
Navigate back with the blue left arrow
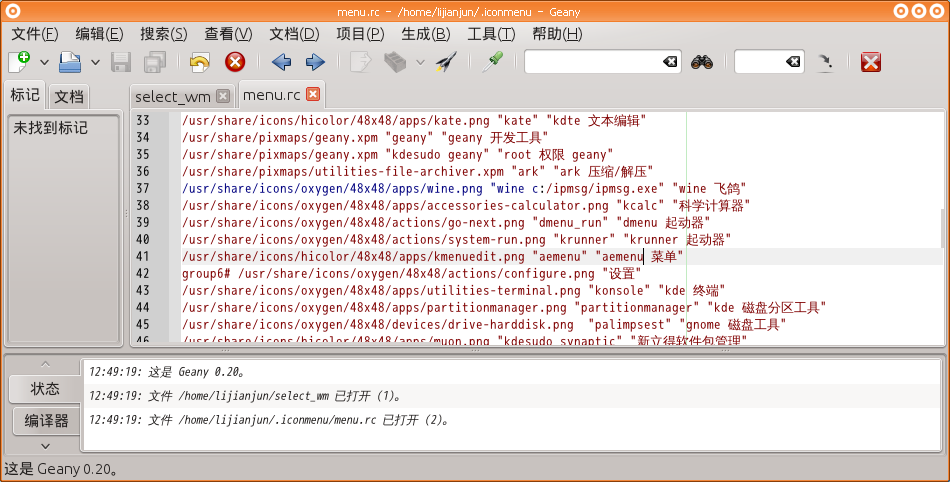coord(281,62)
